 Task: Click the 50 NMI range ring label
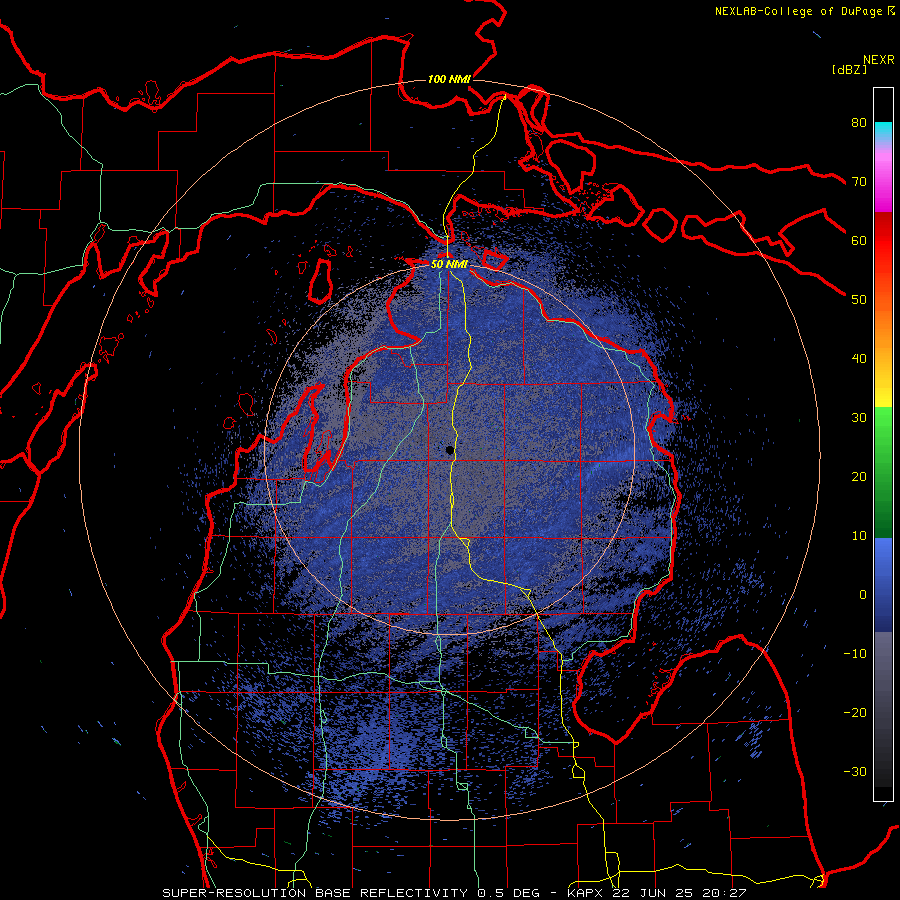[449, 265]
